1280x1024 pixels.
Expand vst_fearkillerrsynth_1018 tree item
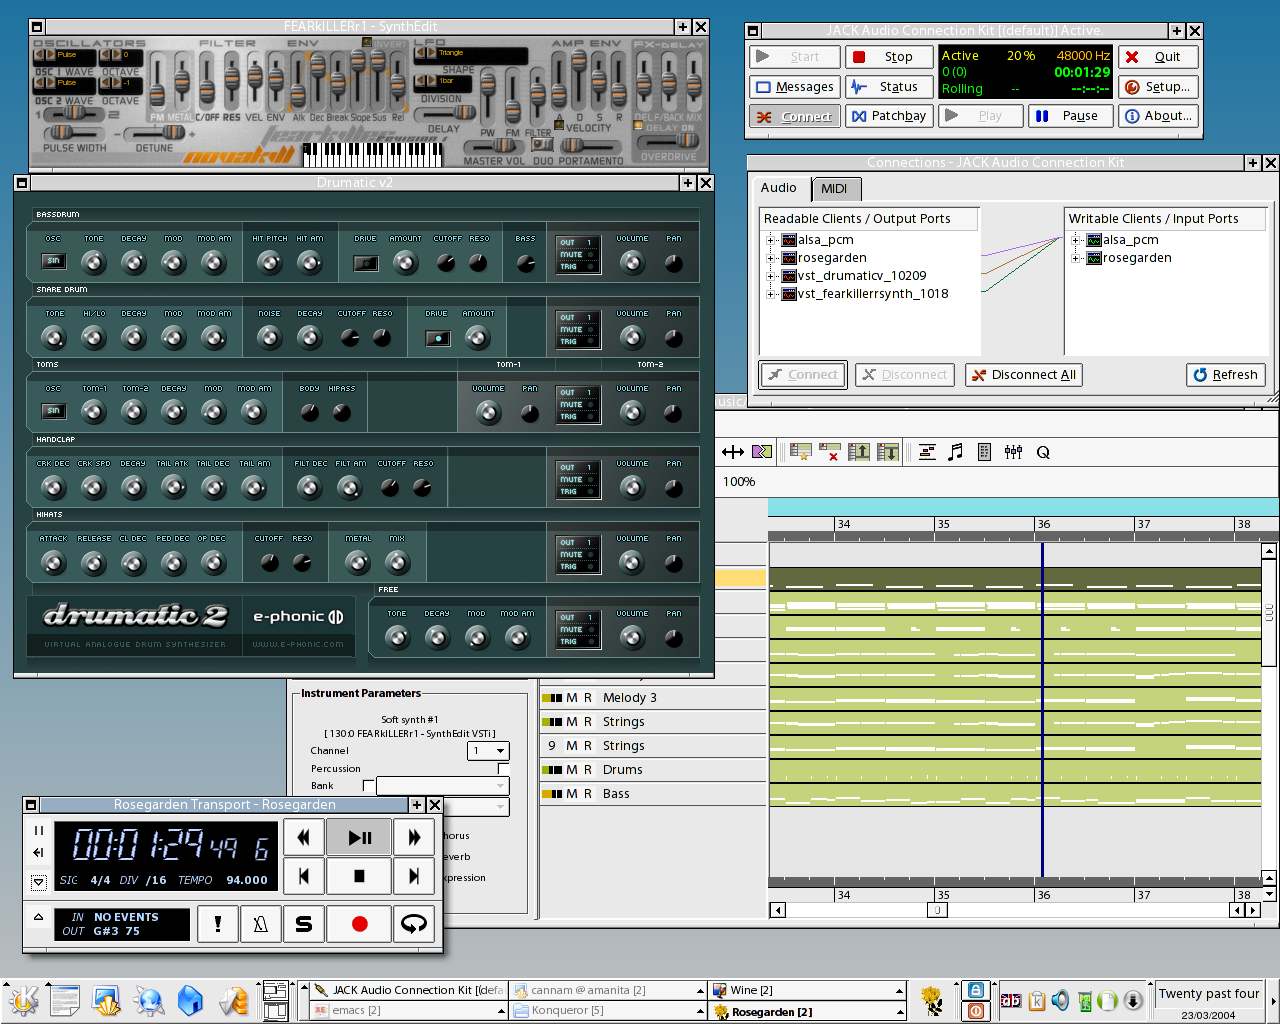(x=771, y=294)
